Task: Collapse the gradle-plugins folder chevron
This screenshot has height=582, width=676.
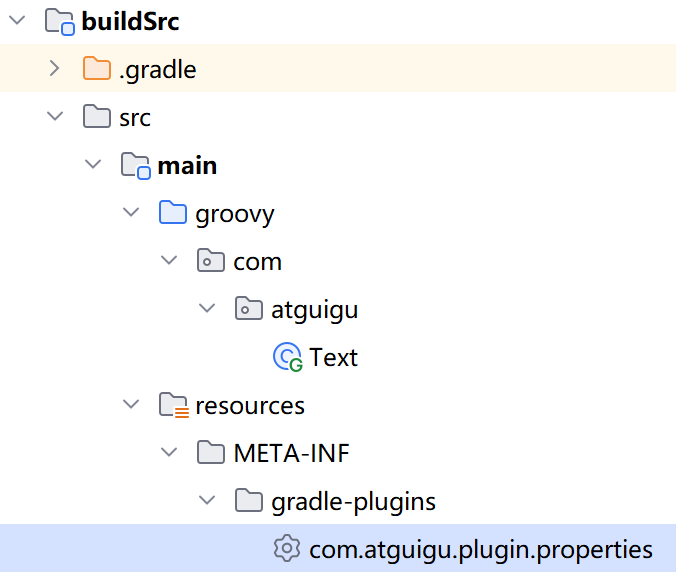Action: click(207, 501)
